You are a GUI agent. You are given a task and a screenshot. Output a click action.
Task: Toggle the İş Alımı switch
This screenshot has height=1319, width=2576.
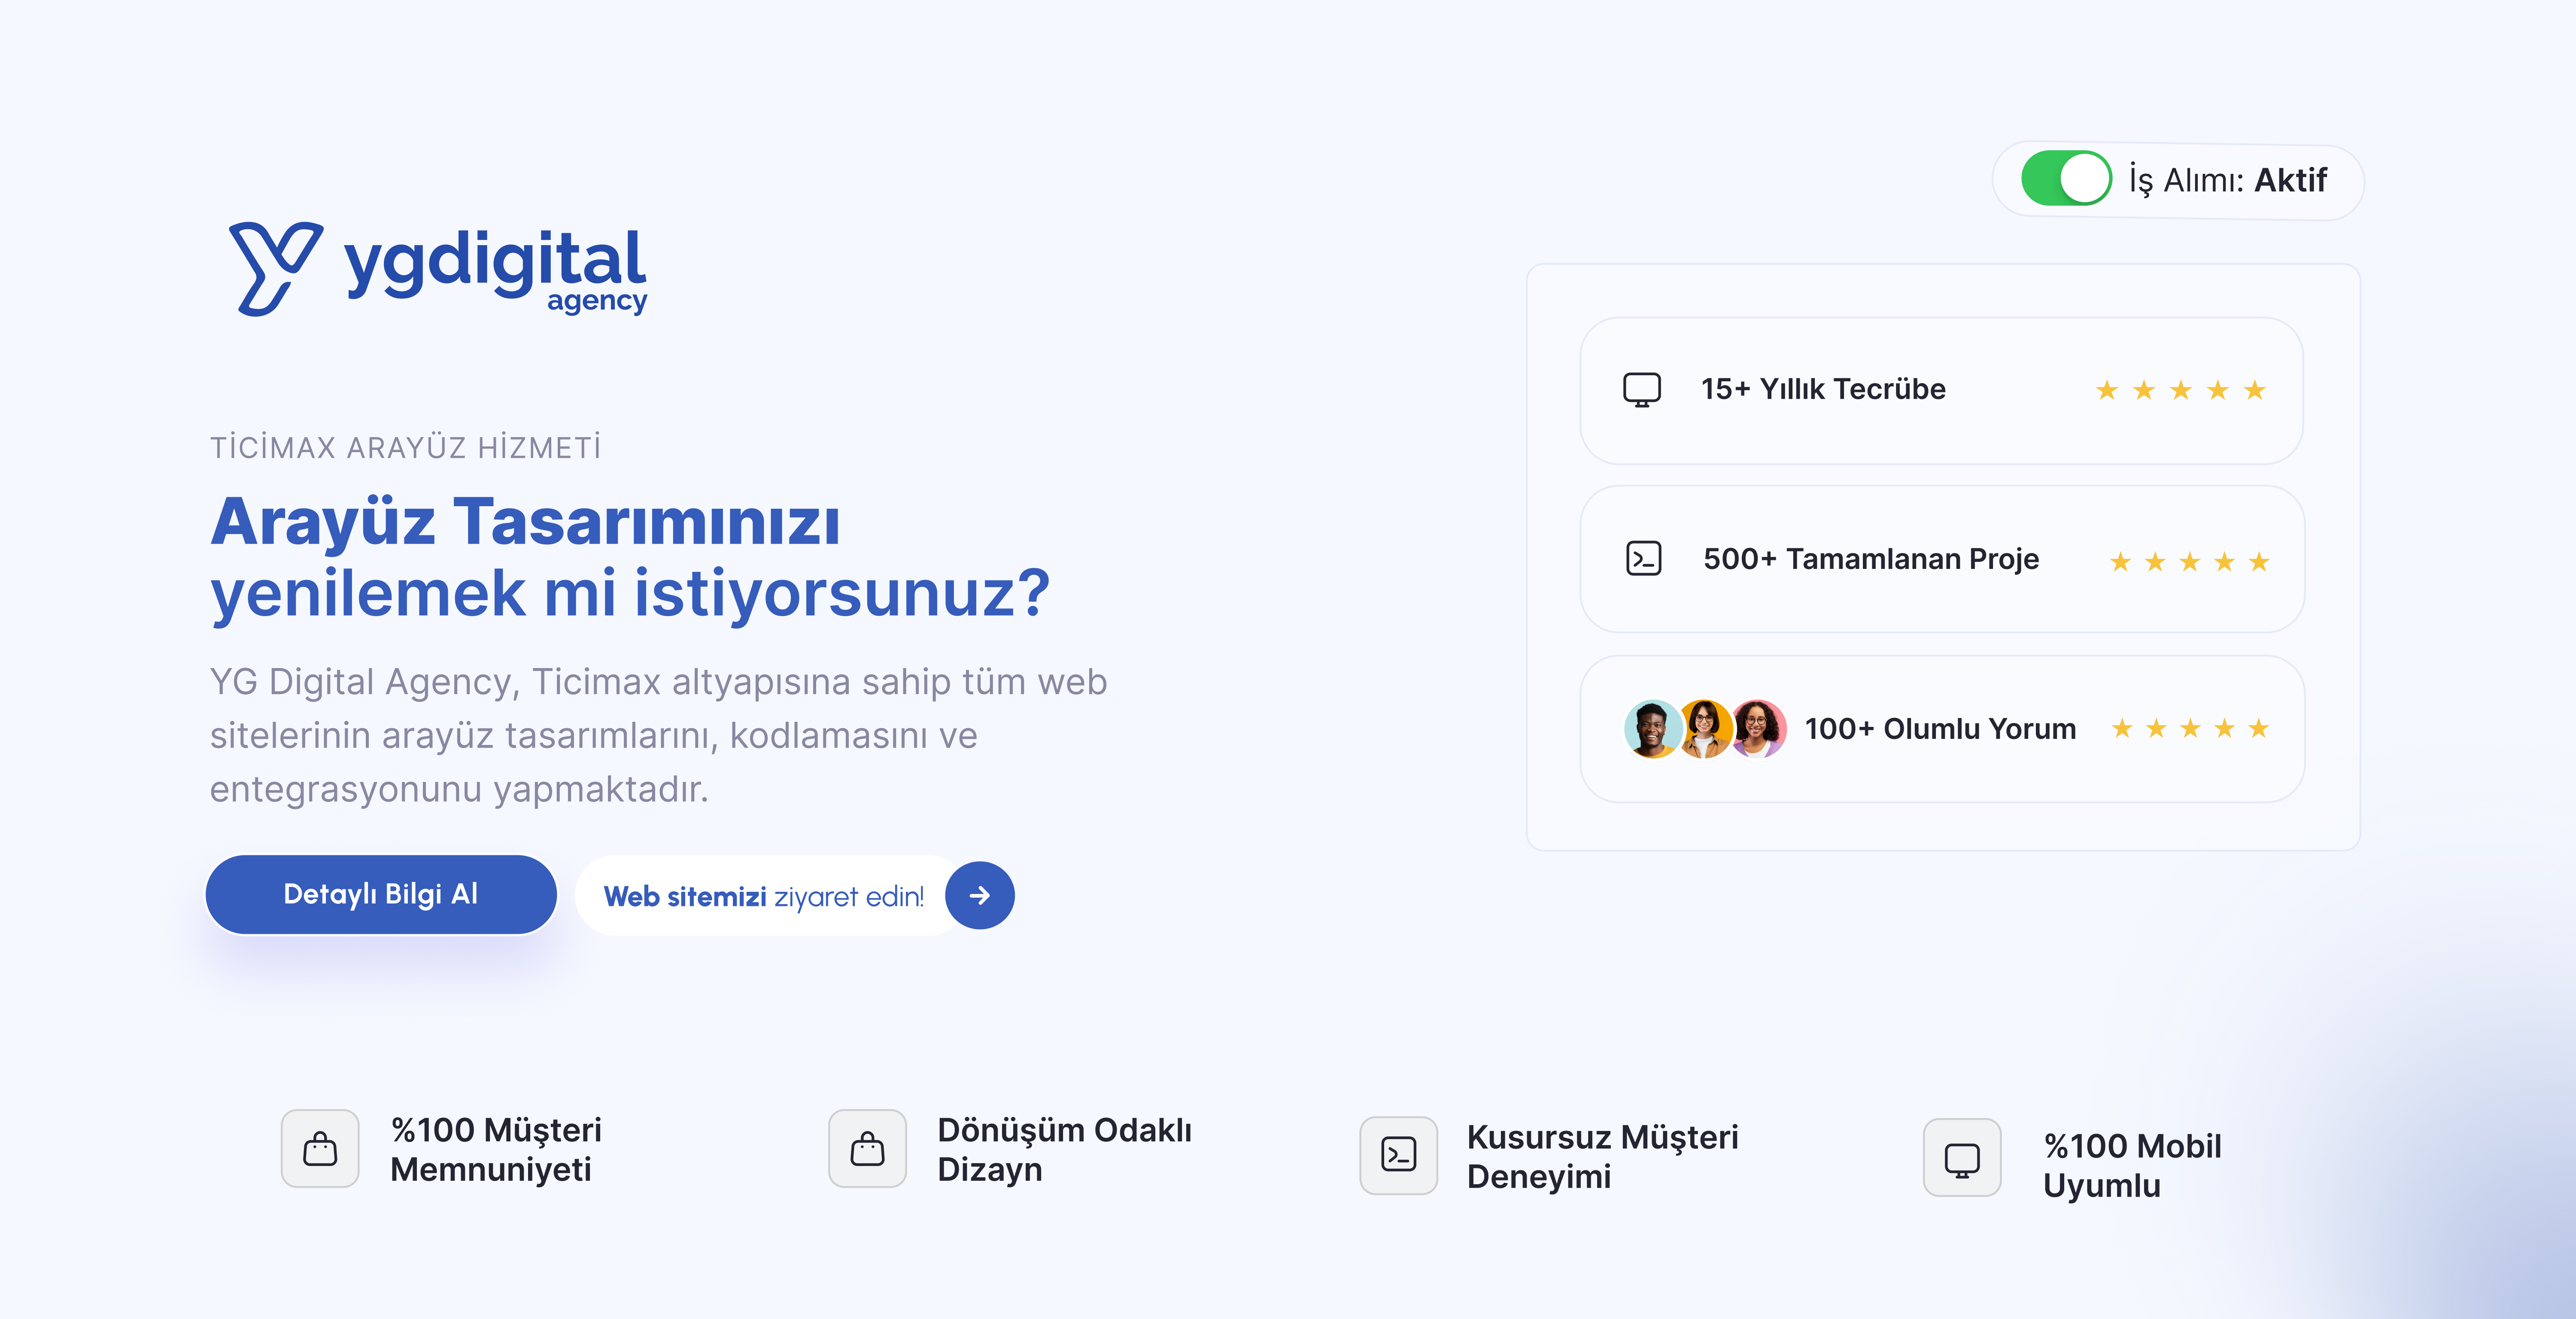click(2066, 179)
